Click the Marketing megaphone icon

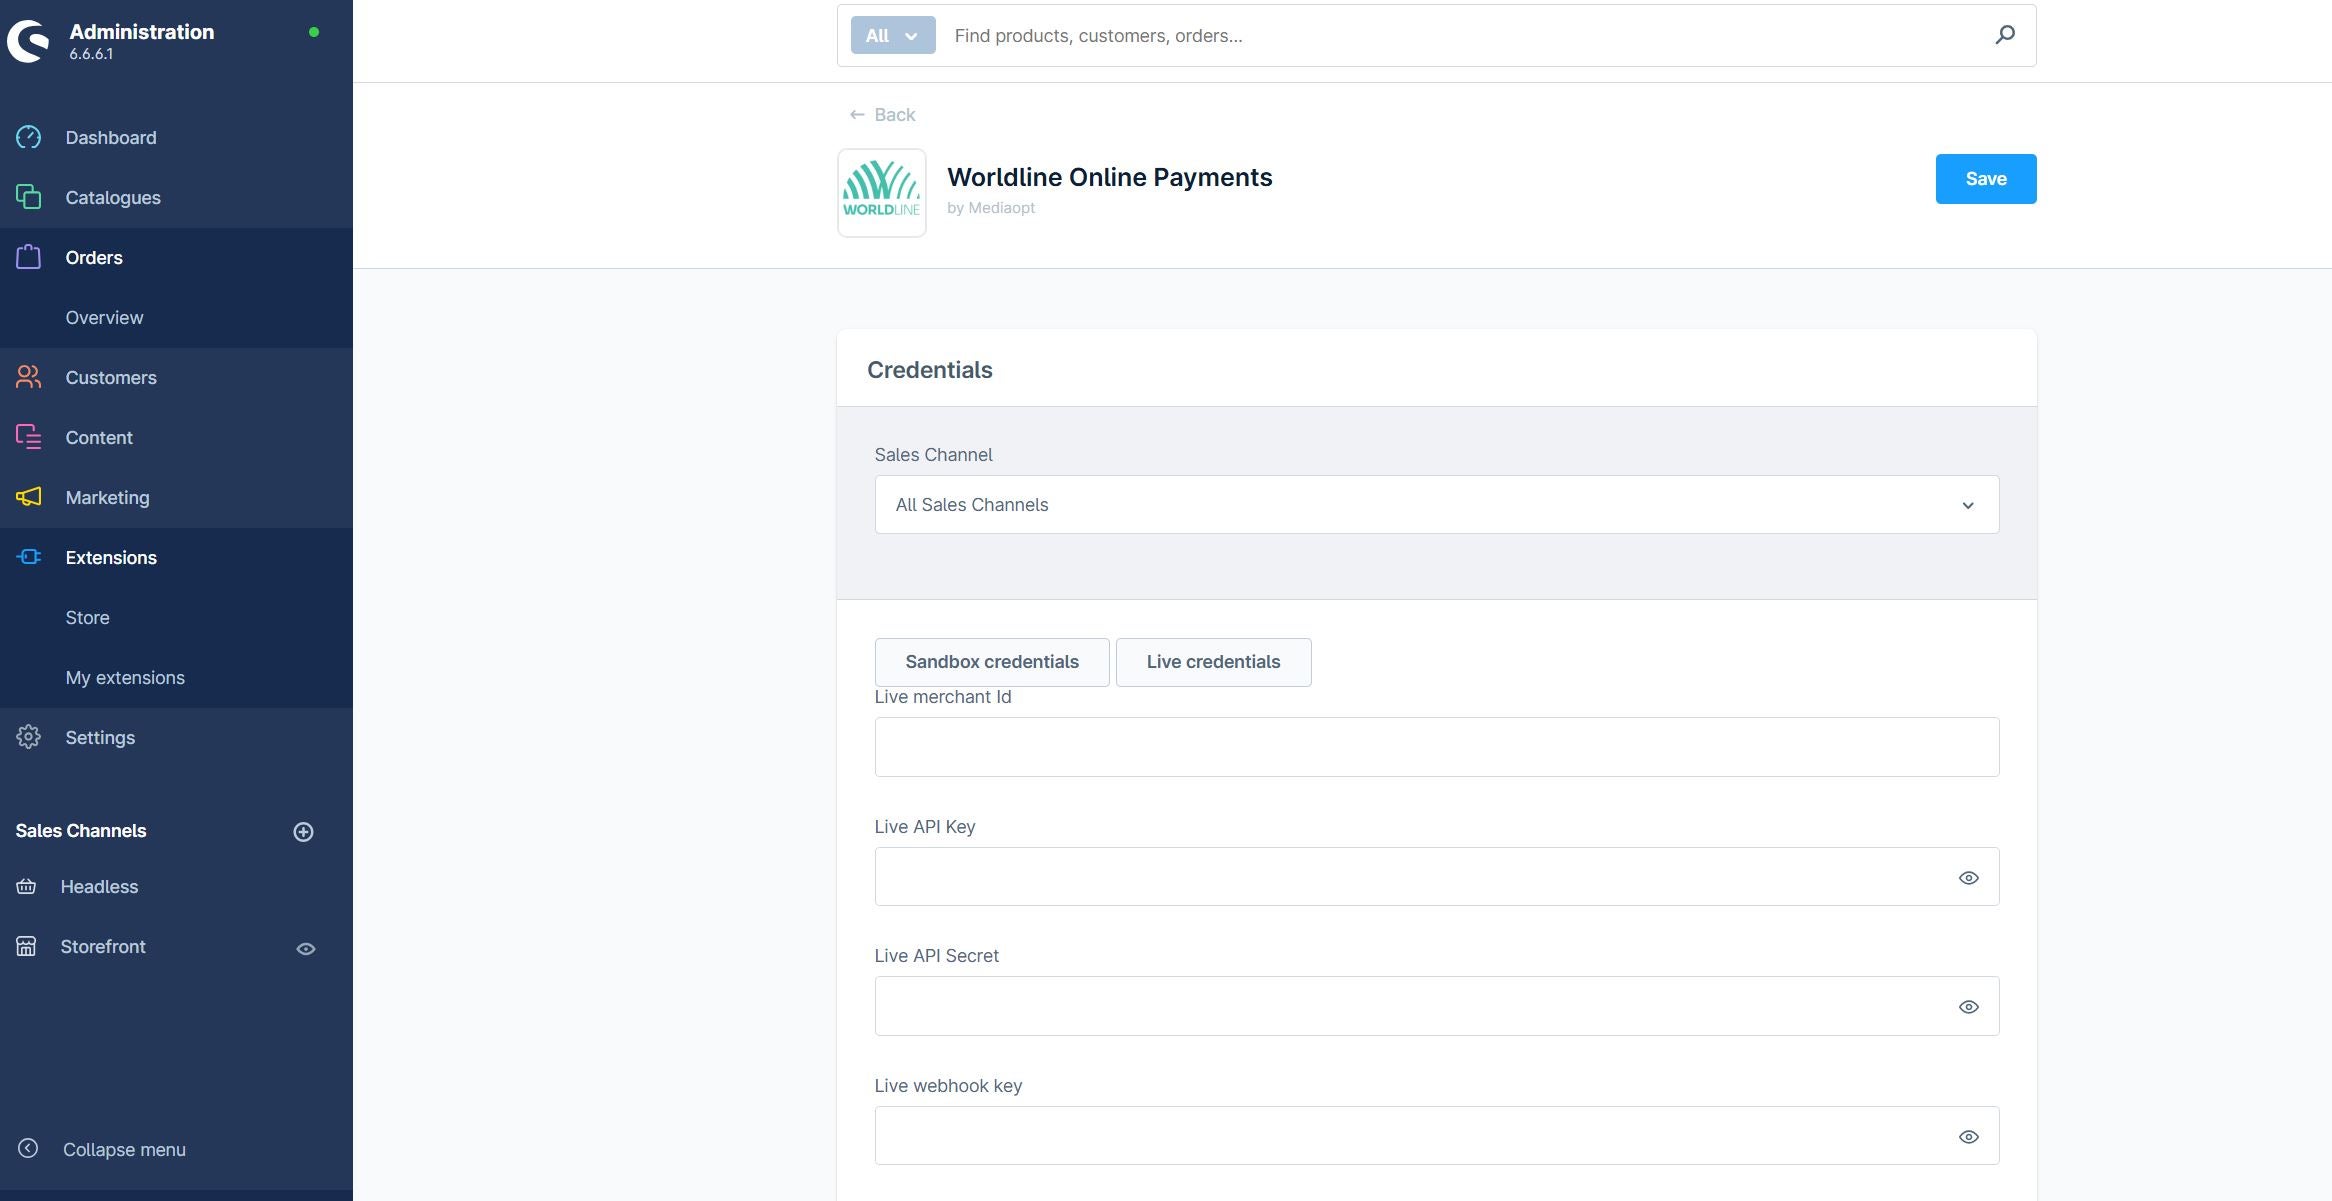(28, 497)
